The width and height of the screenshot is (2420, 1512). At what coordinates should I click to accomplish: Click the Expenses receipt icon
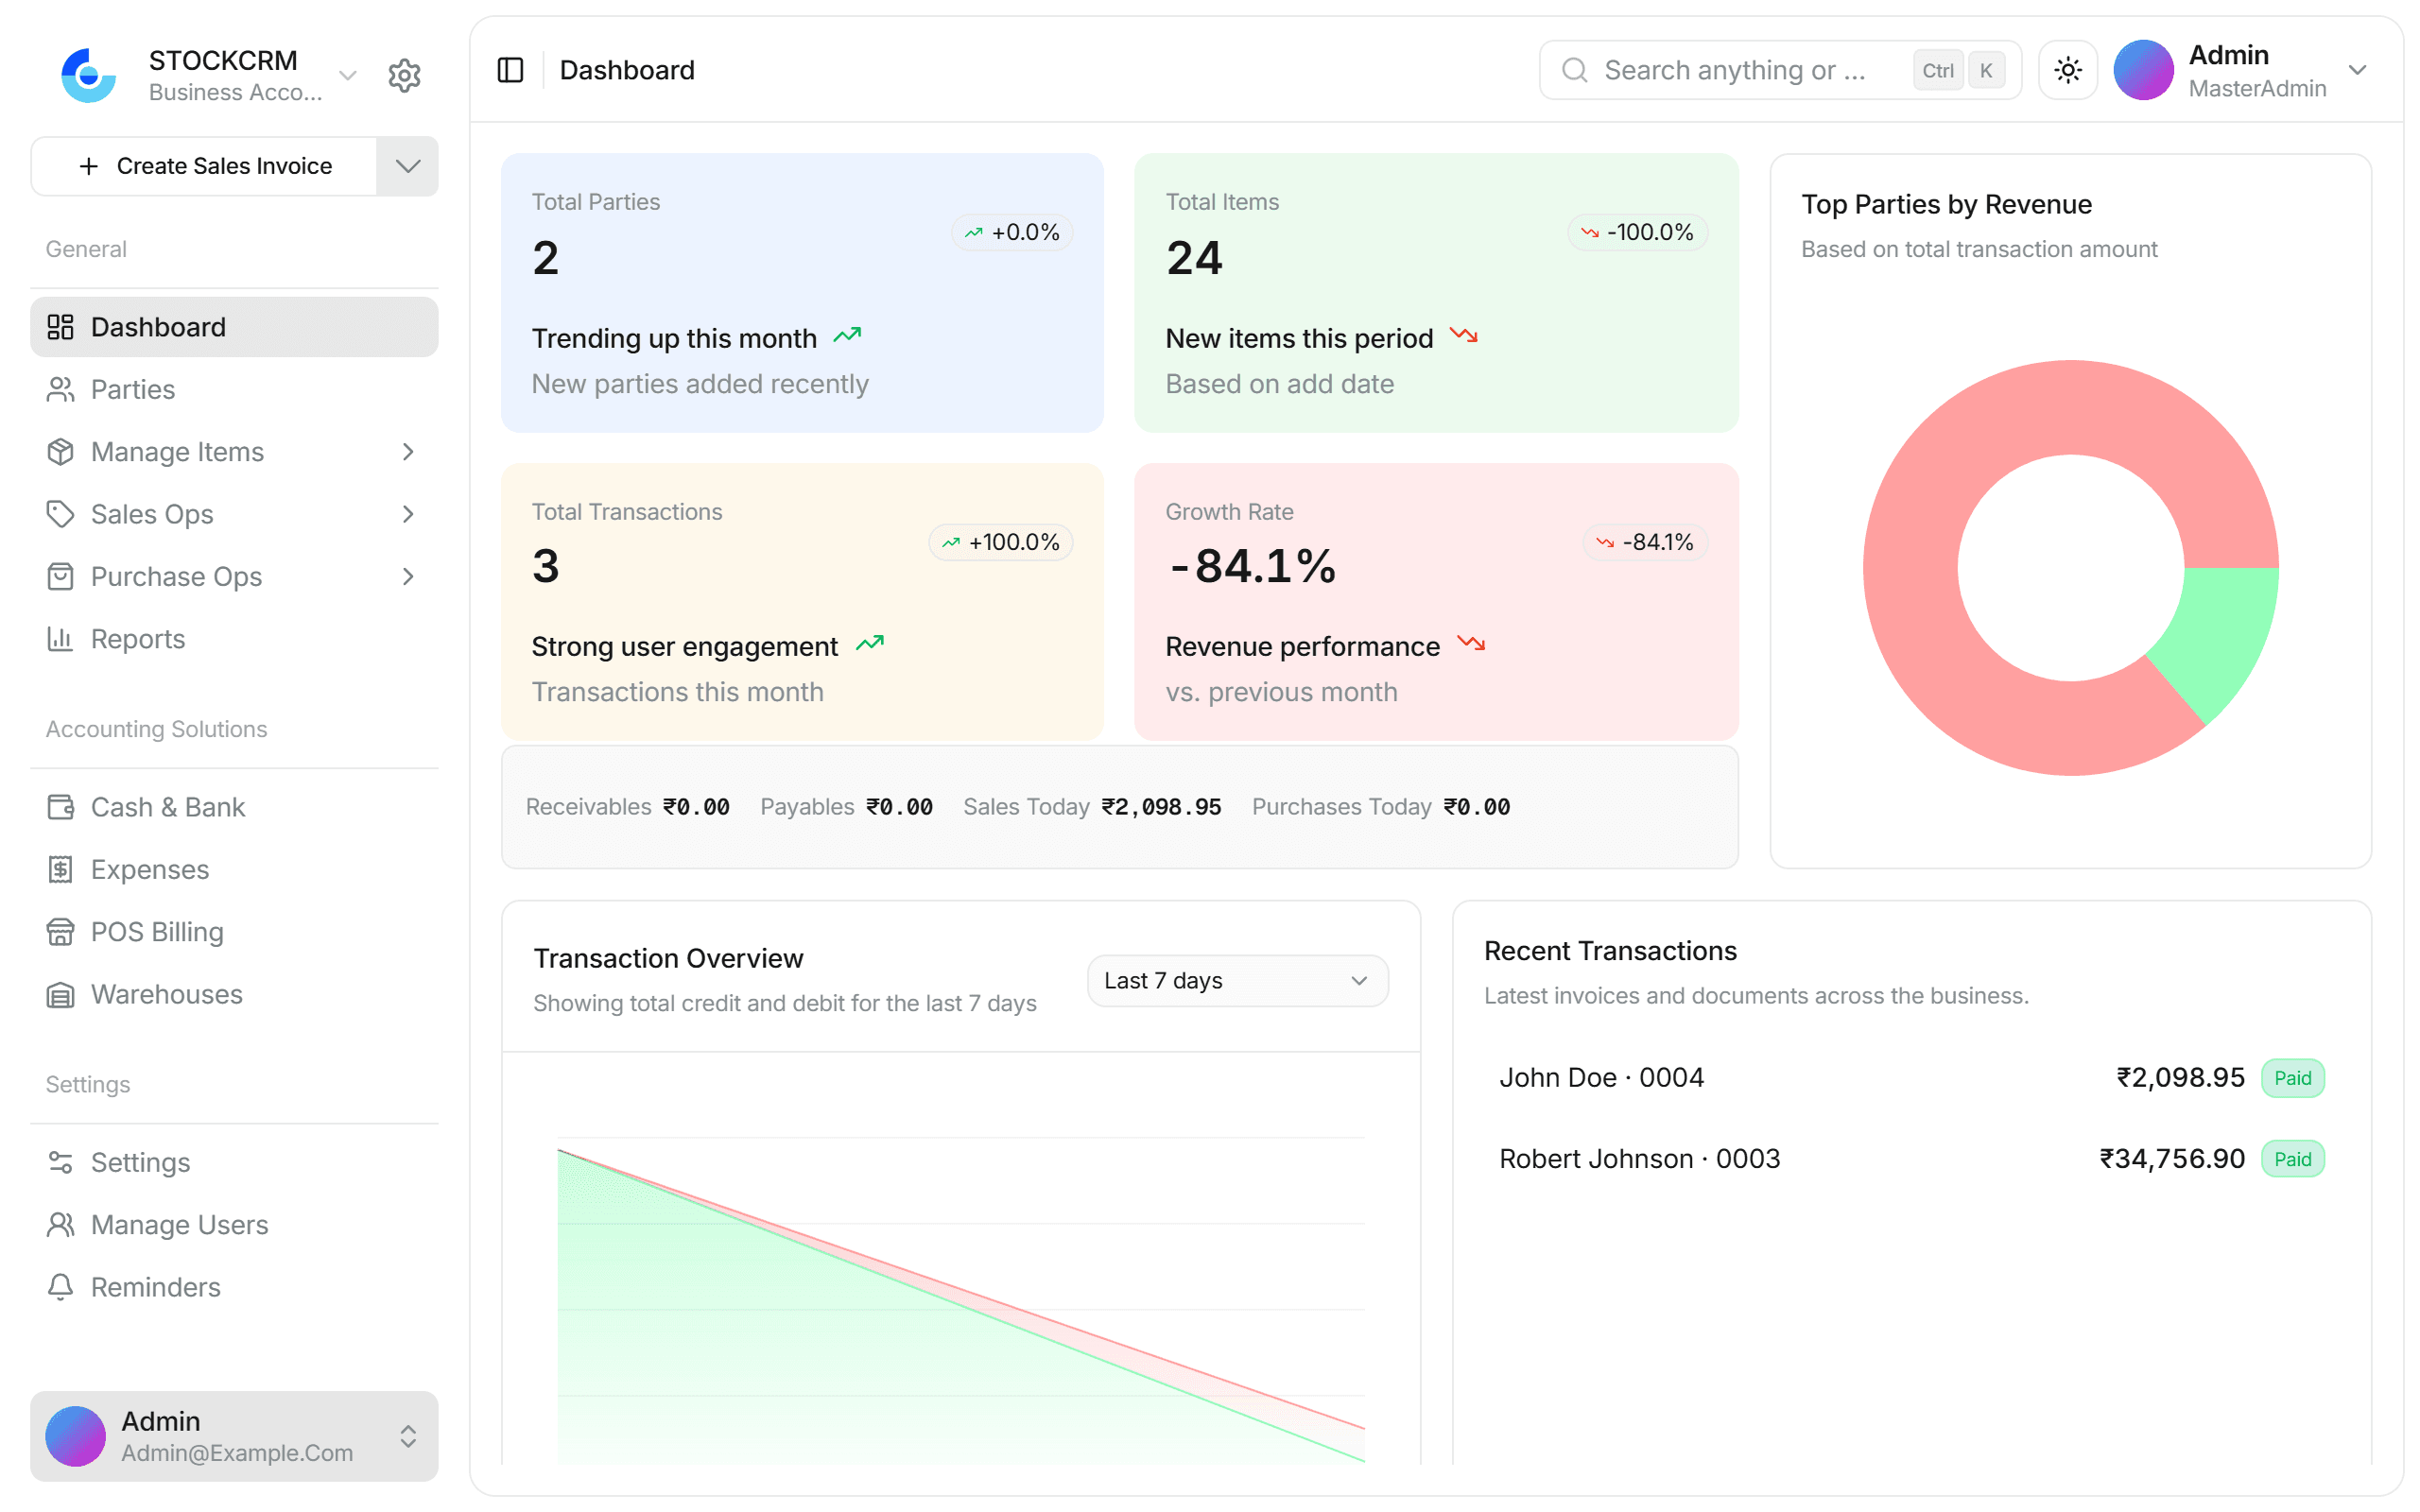pyautogui.click(x=60, y=869)
